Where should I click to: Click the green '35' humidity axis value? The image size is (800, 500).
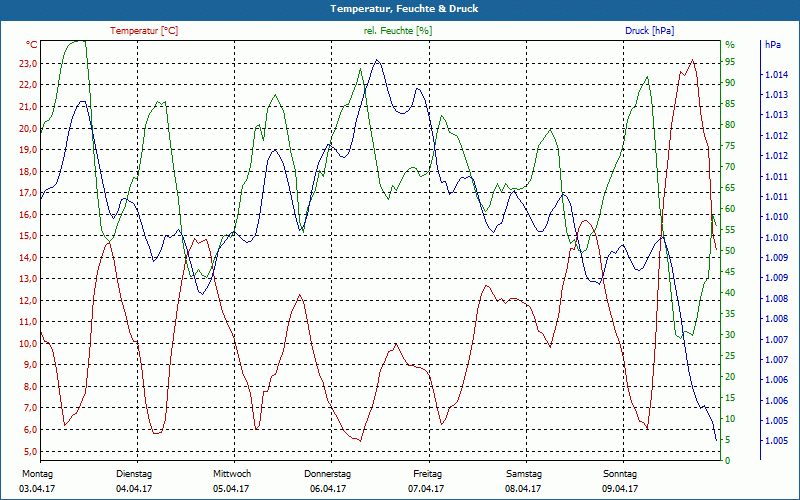pos(730,314)
